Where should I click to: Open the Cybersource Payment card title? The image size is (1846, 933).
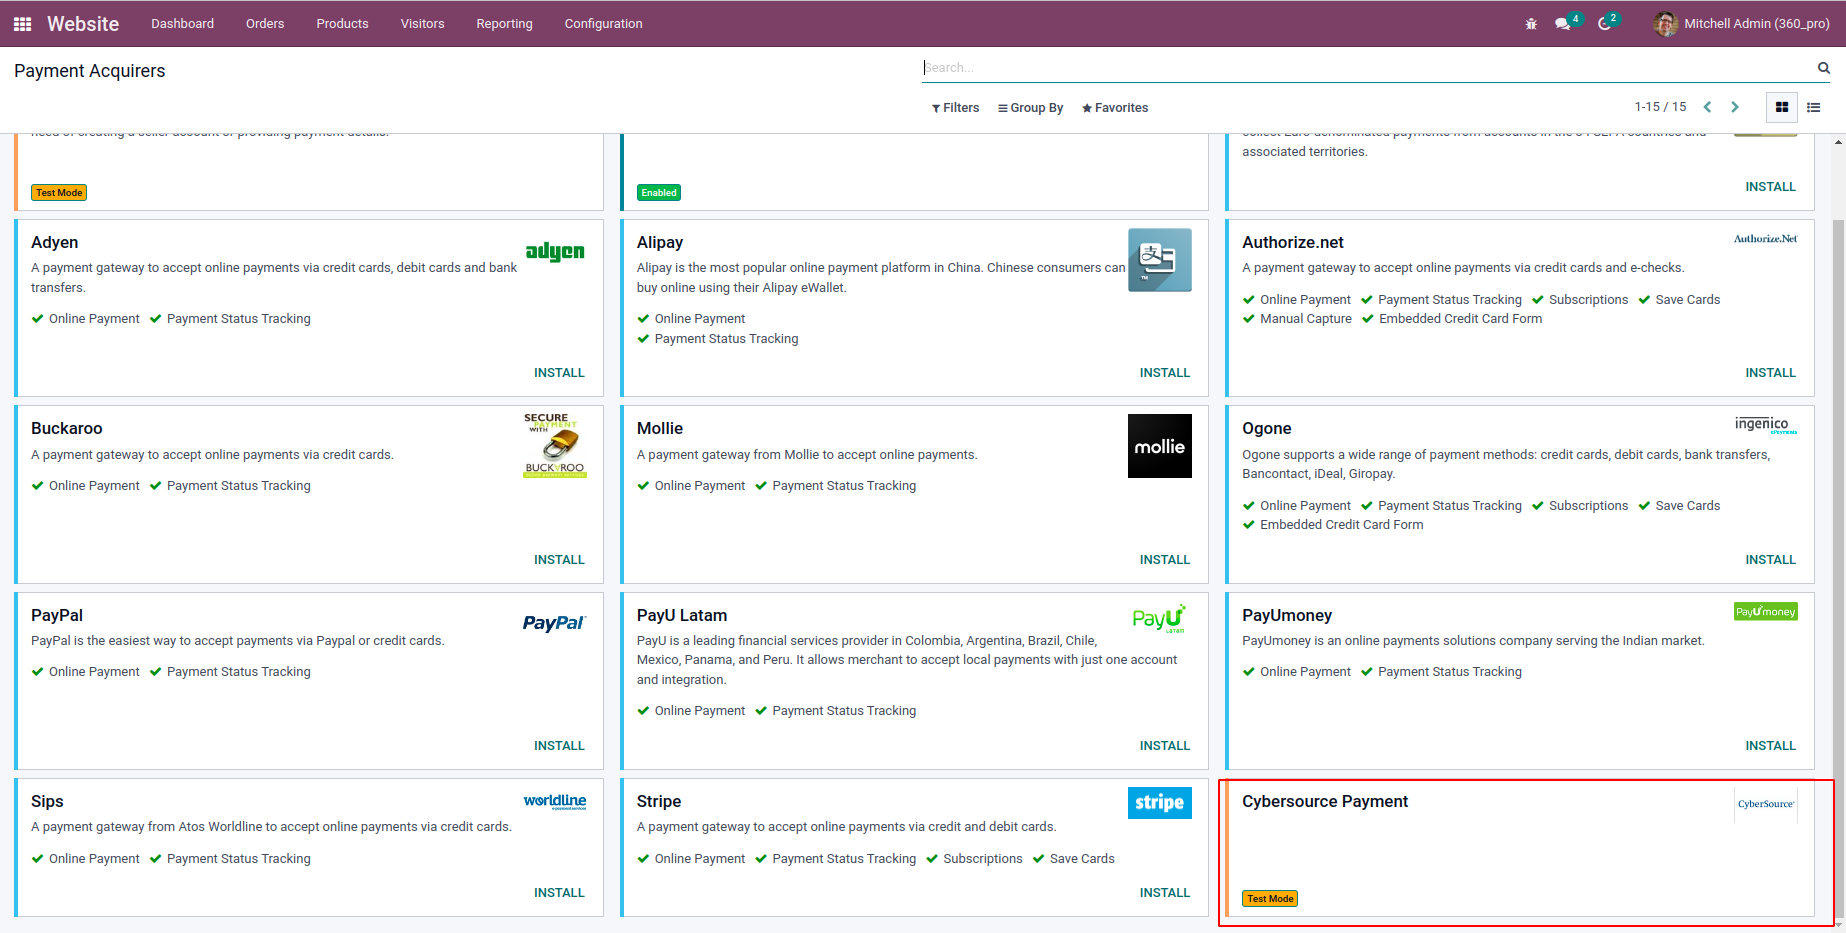point(1325,802)
